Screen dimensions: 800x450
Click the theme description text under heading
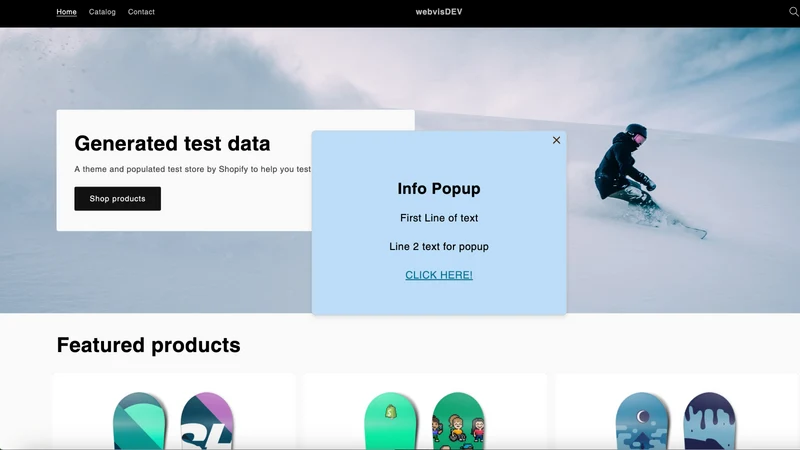coord(192,169)
